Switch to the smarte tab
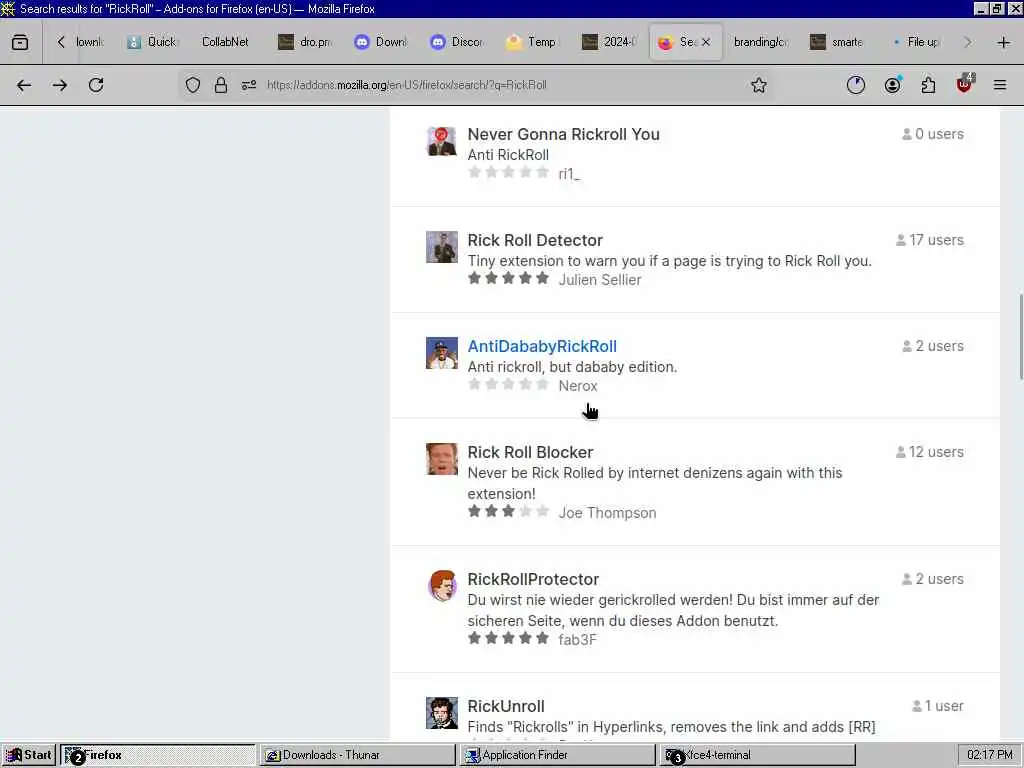Screen dimensions: 1024x768 click(837, 42)
